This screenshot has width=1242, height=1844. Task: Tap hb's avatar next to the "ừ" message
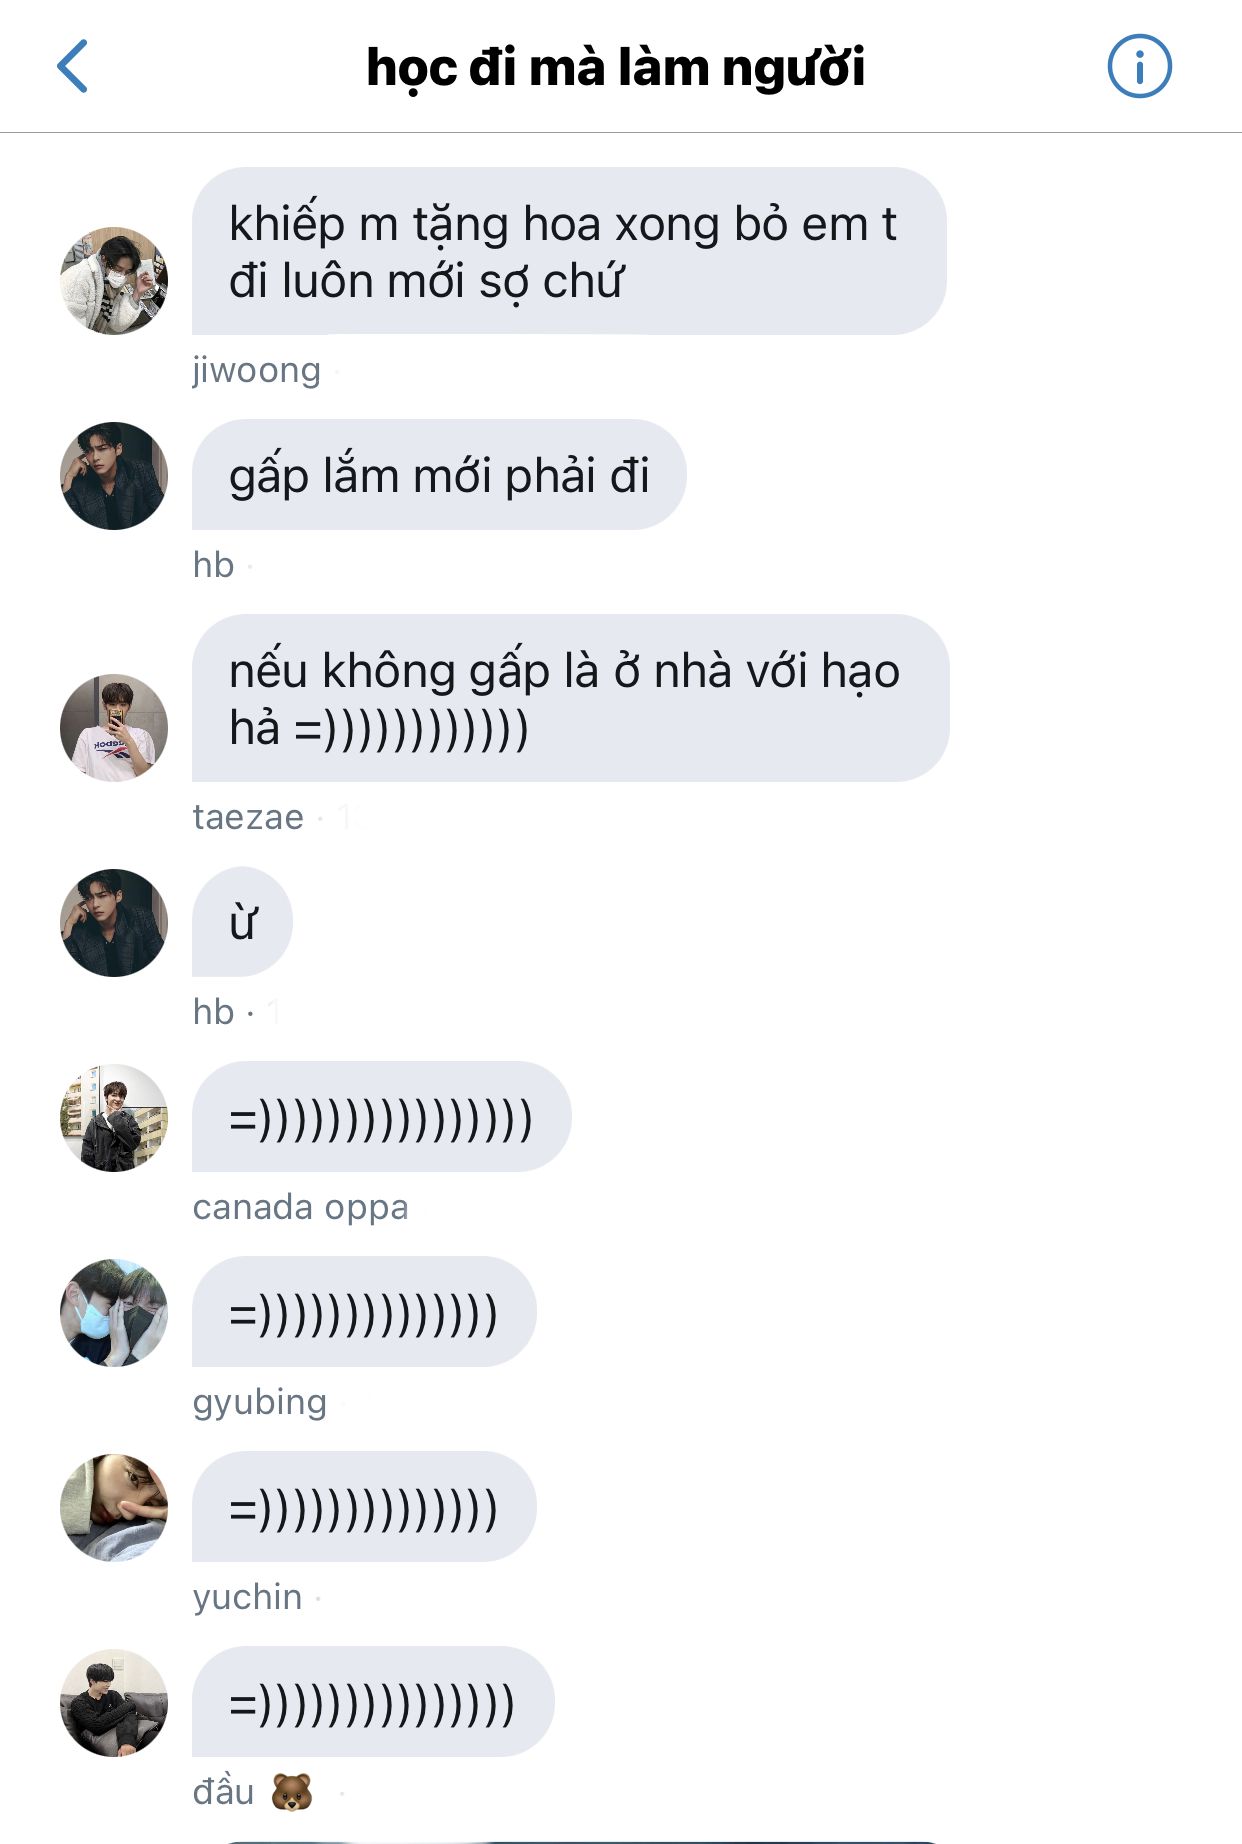pos(114,923)
